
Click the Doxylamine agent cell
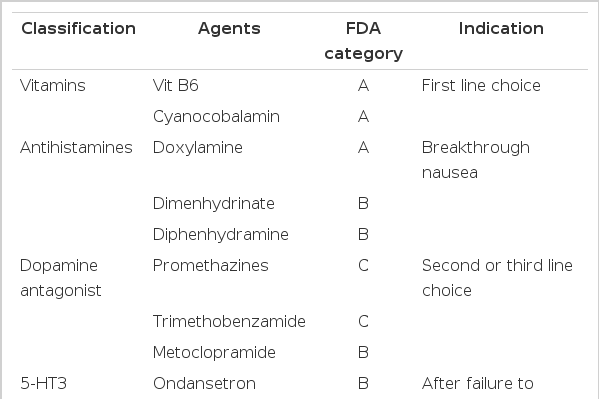[x=198, y=148]
